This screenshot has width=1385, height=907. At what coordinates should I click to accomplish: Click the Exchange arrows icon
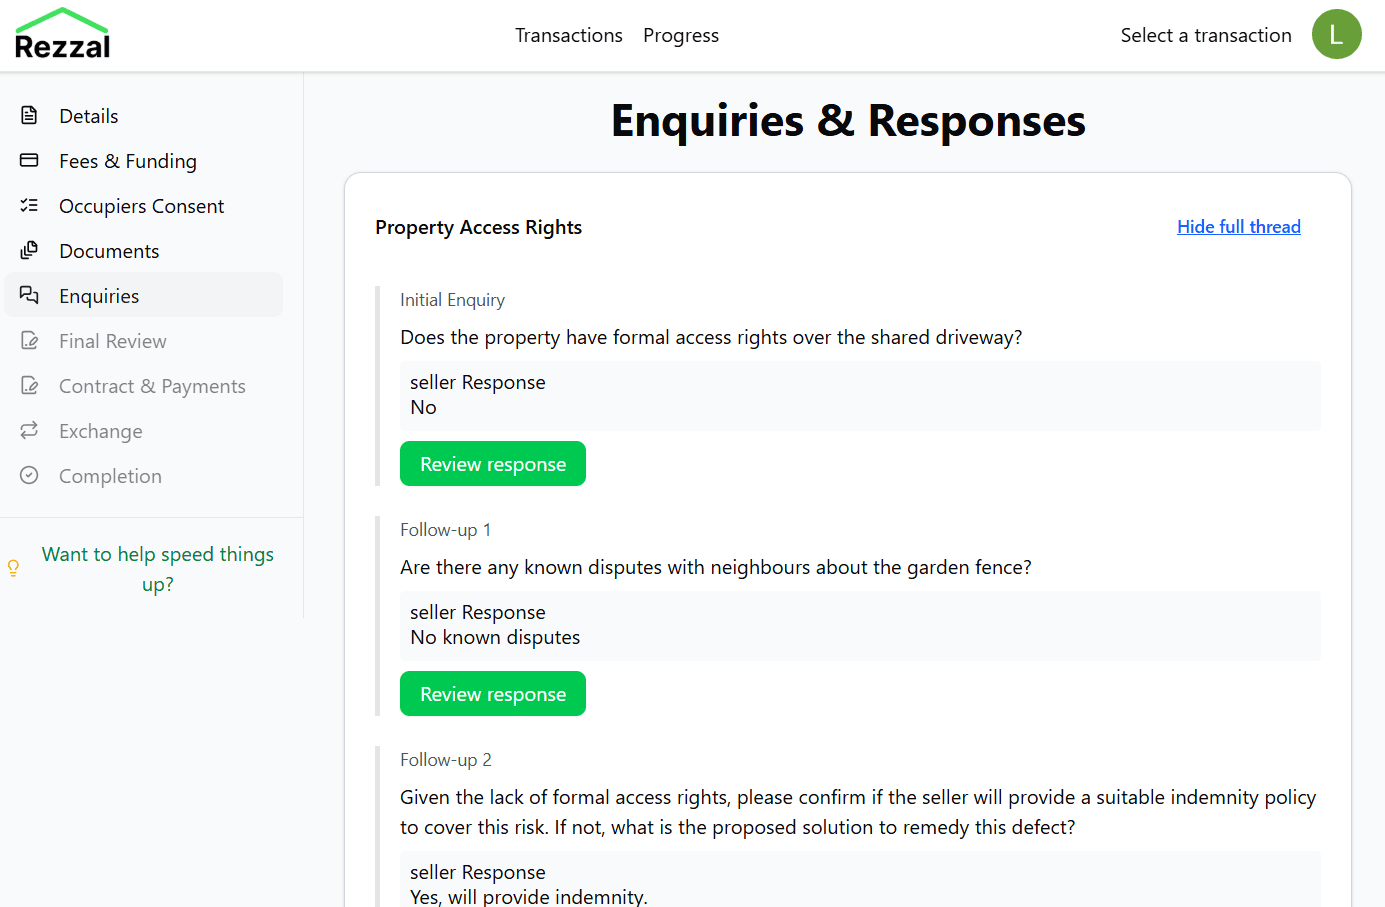click(x=30, y=430)
